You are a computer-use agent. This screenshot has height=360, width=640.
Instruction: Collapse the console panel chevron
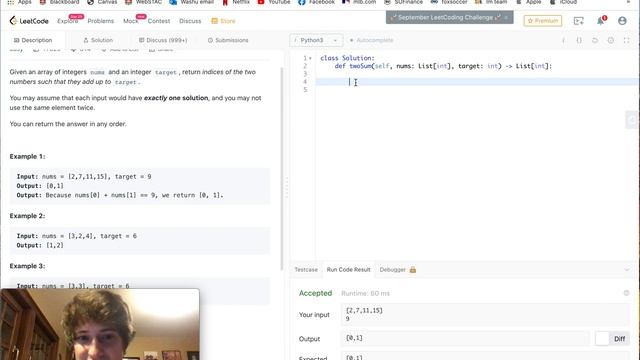point(627,269)
